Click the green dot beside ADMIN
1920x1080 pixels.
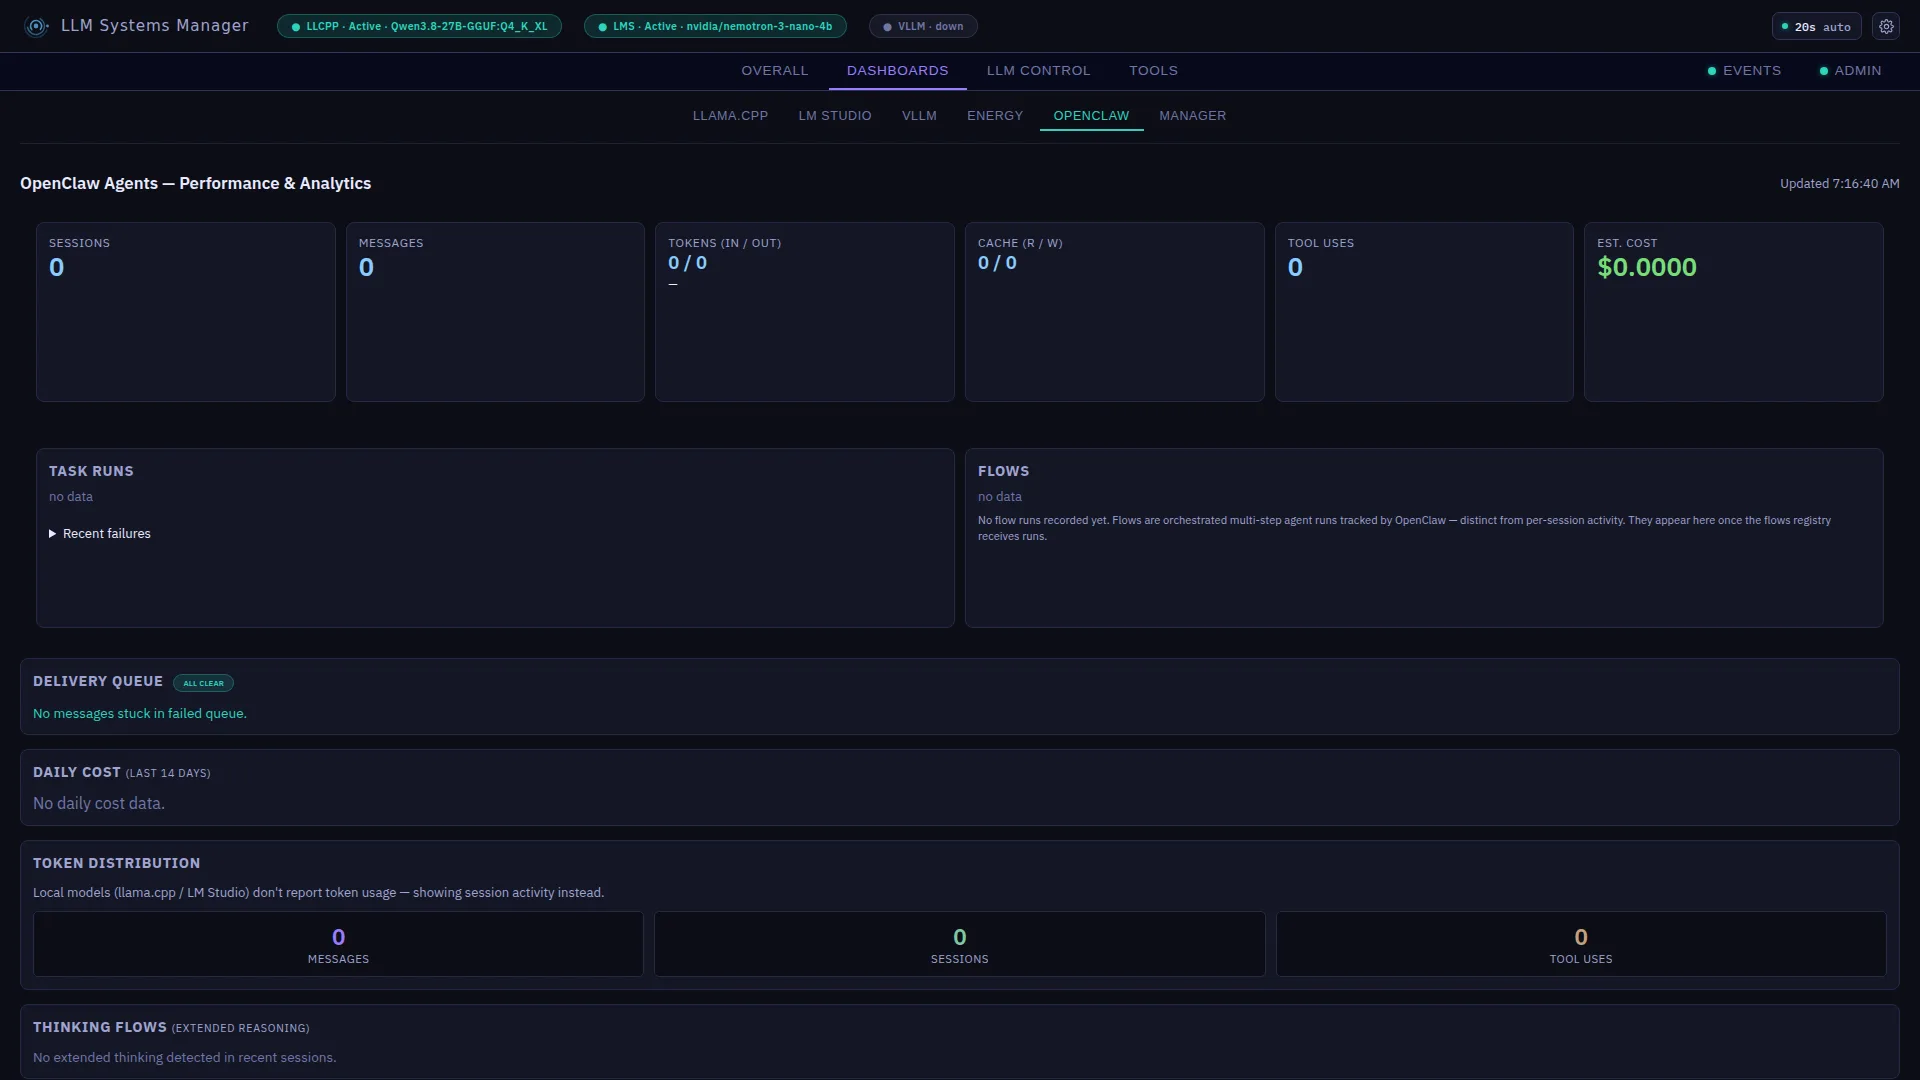[1824, 71]
